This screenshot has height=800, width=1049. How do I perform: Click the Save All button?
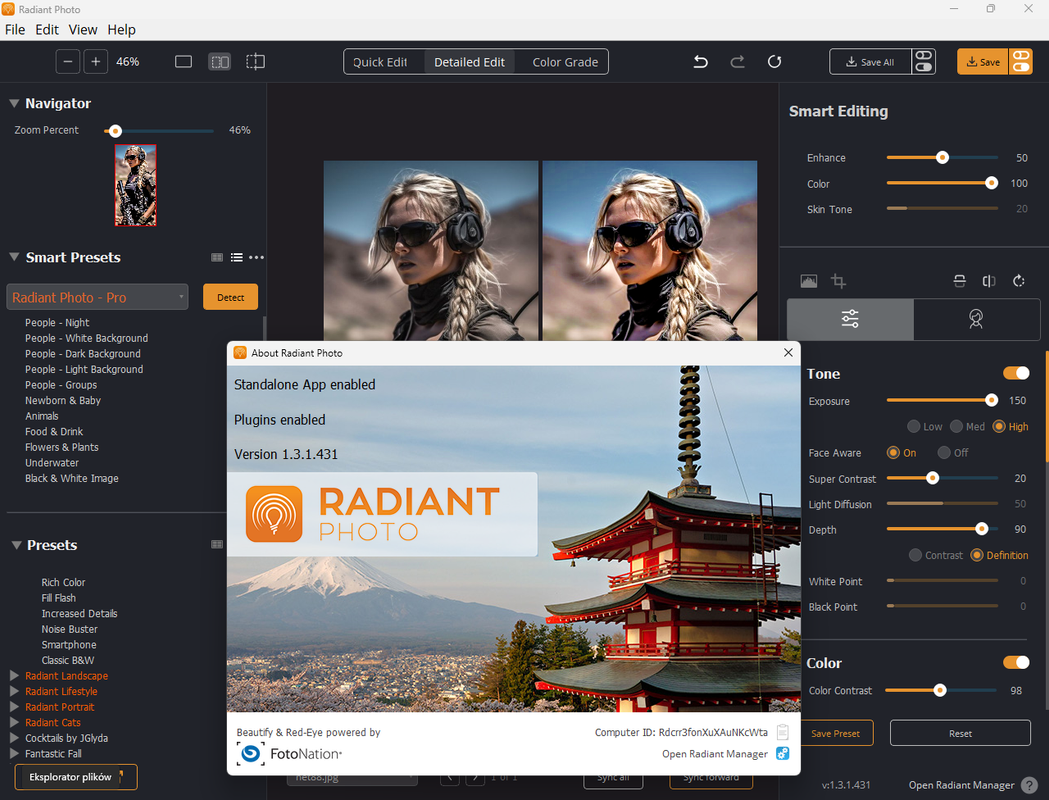[x=870, y=62]
